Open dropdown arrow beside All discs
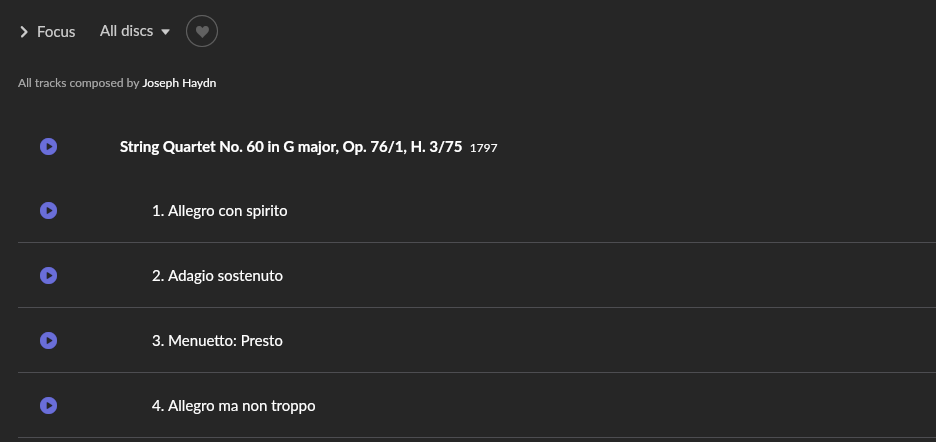Viewport: 936px width, 442px height. tap(166, 32)
